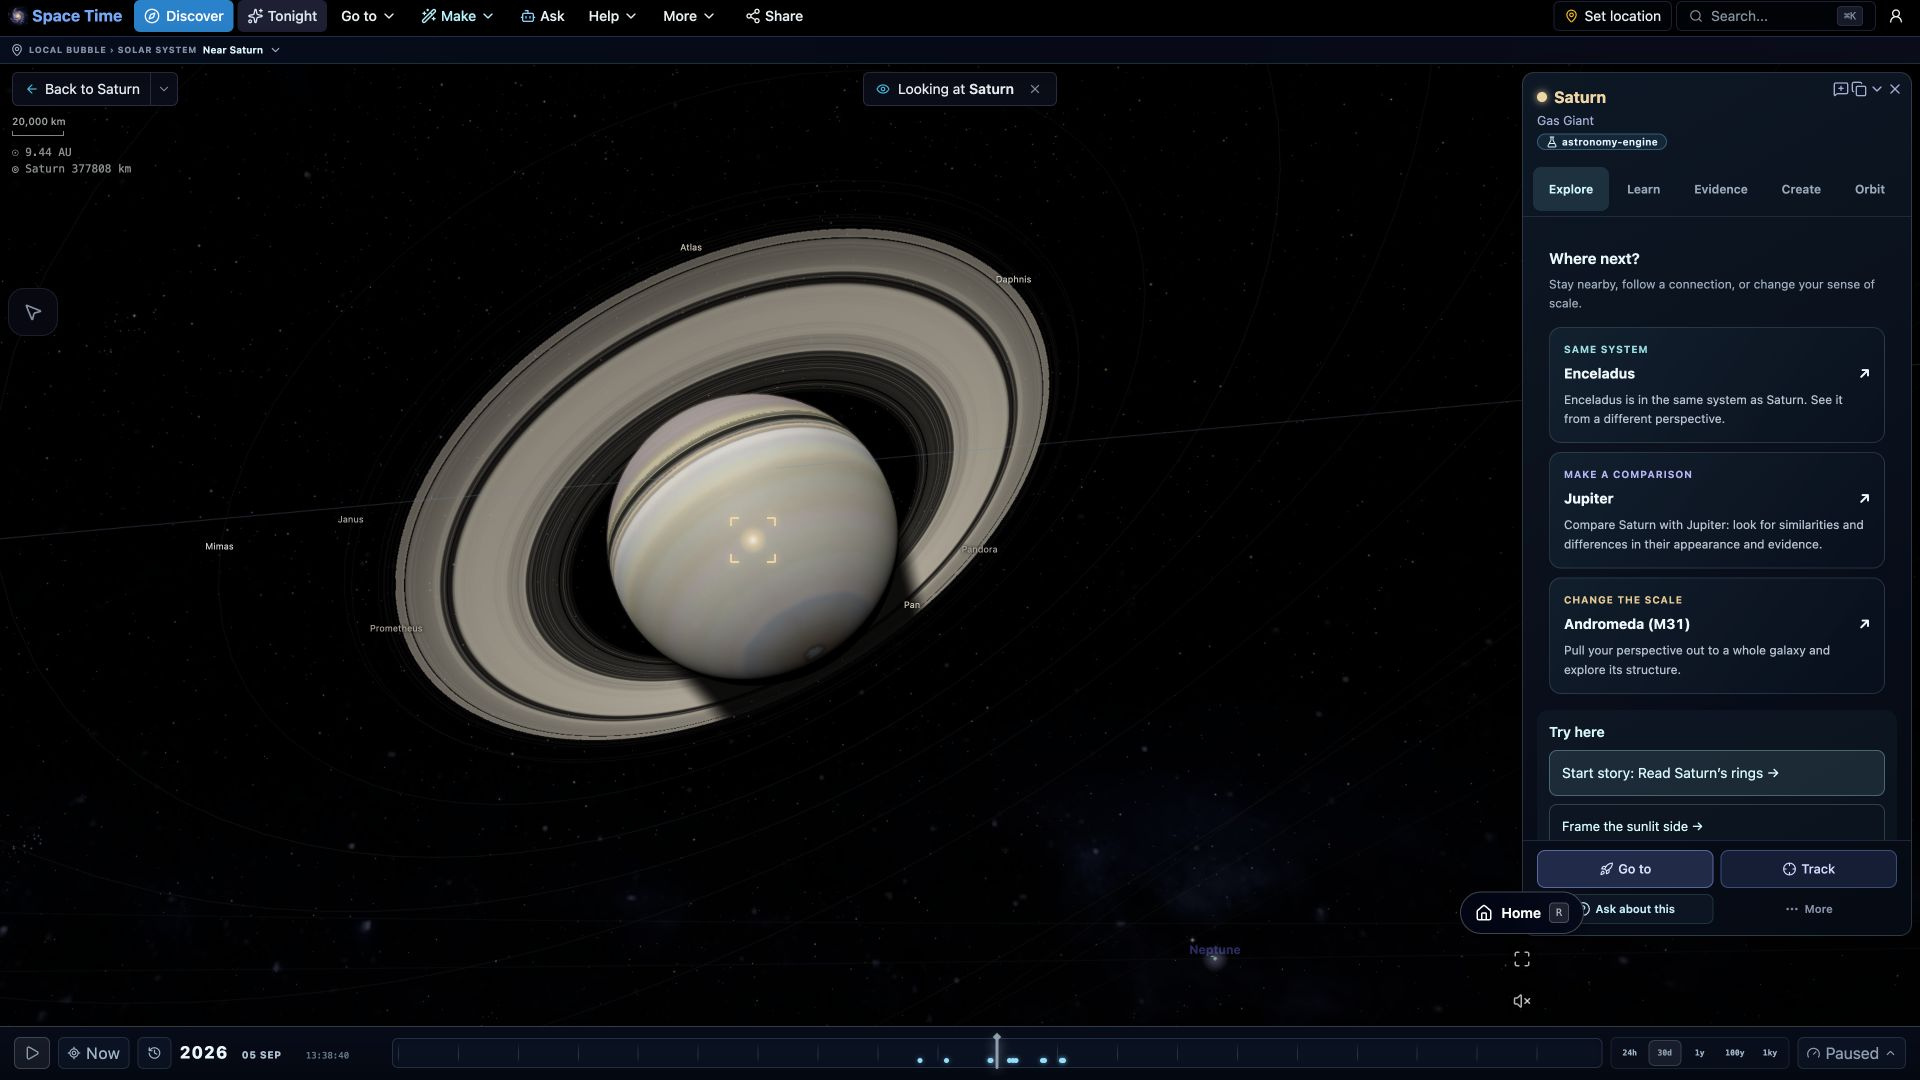This screenshot has width=1920, height=1080.
Task: Open the Discover view
Action: tap(184, 16)
